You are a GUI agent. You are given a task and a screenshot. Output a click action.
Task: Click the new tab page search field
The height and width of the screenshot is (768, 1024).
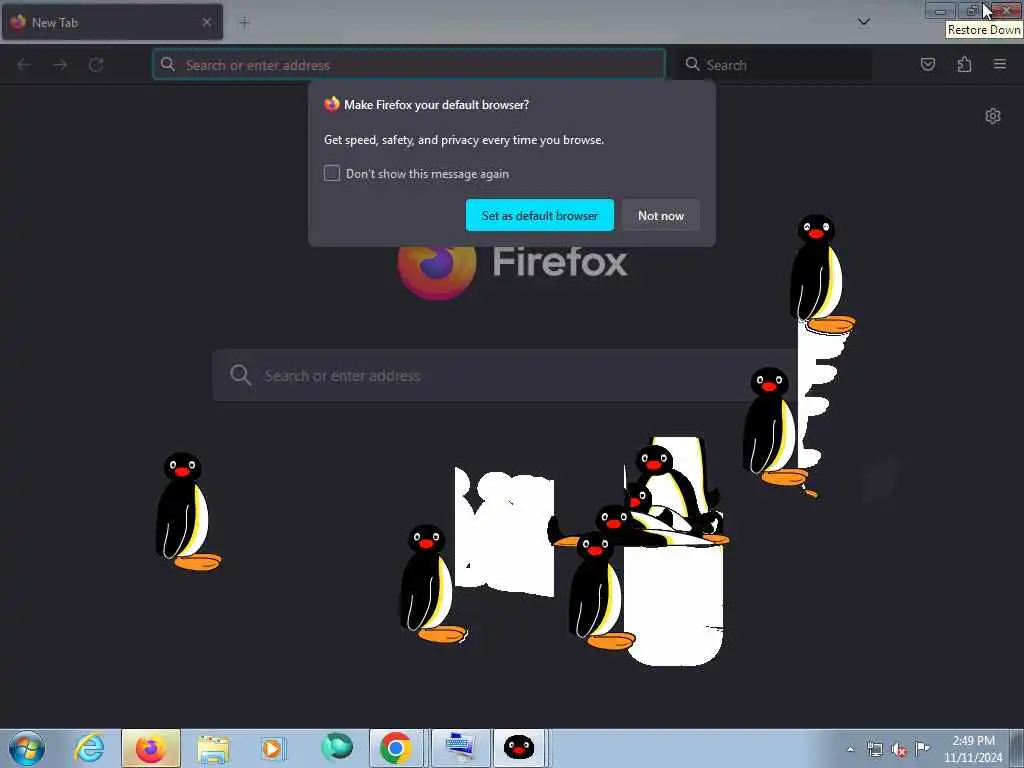(504, 376)
